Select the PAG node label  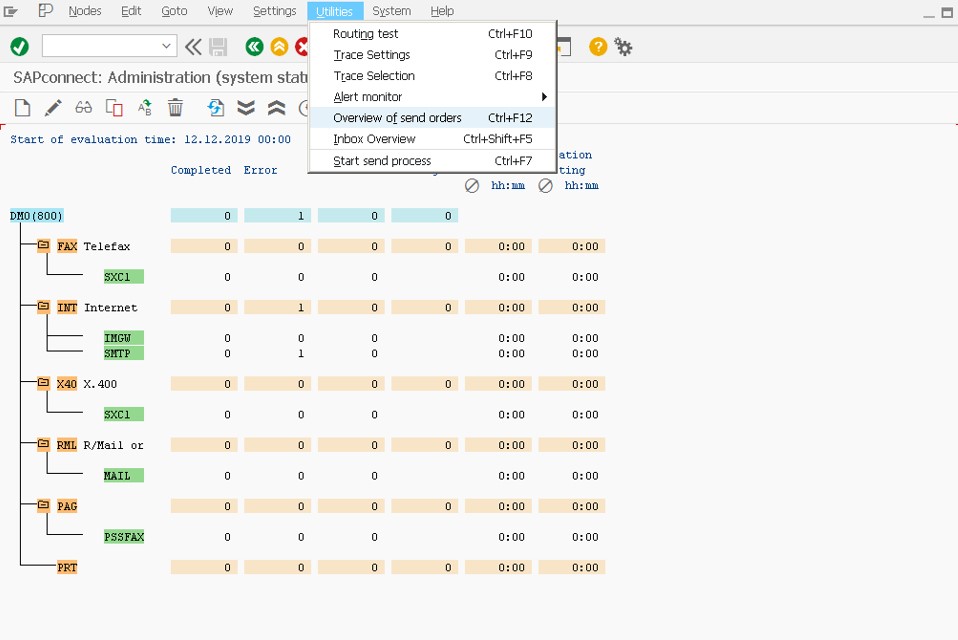(67, 506)
